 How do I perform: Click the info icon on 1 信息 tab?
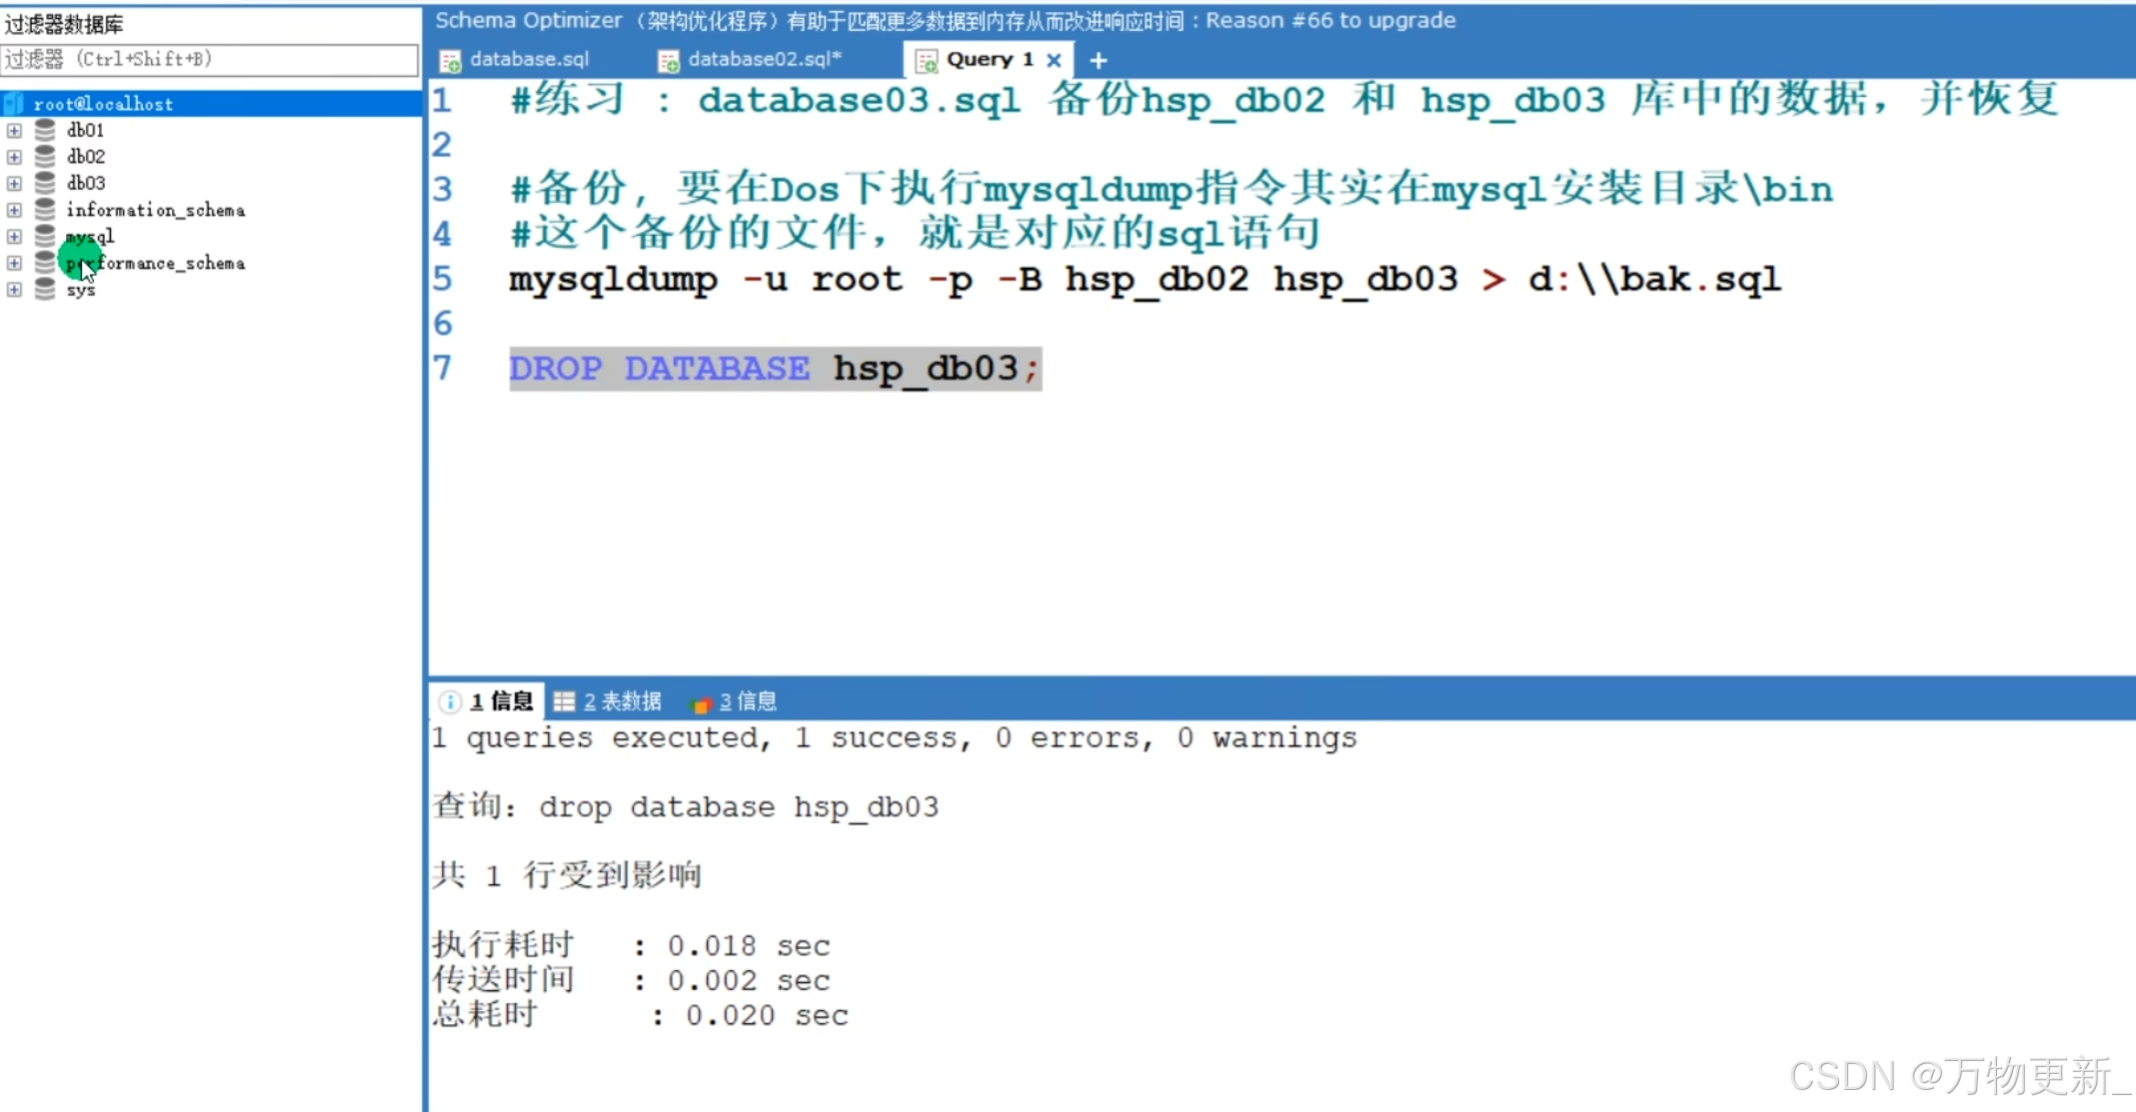coord(451,702)
